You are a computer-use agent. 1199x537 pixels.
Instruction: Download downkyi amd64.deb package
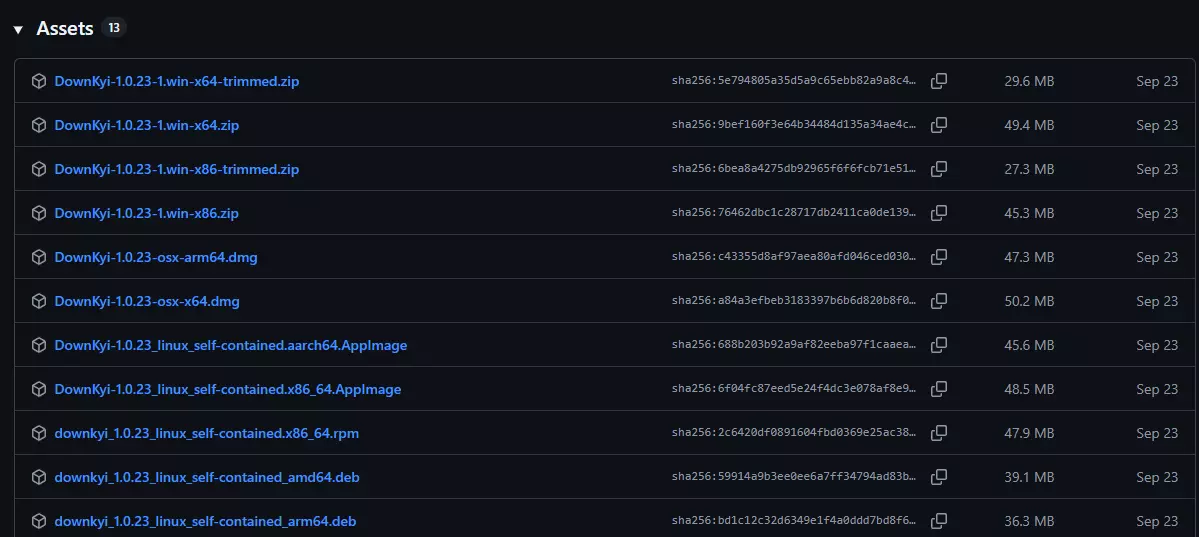pyautogui.click(x=206, y=477)
